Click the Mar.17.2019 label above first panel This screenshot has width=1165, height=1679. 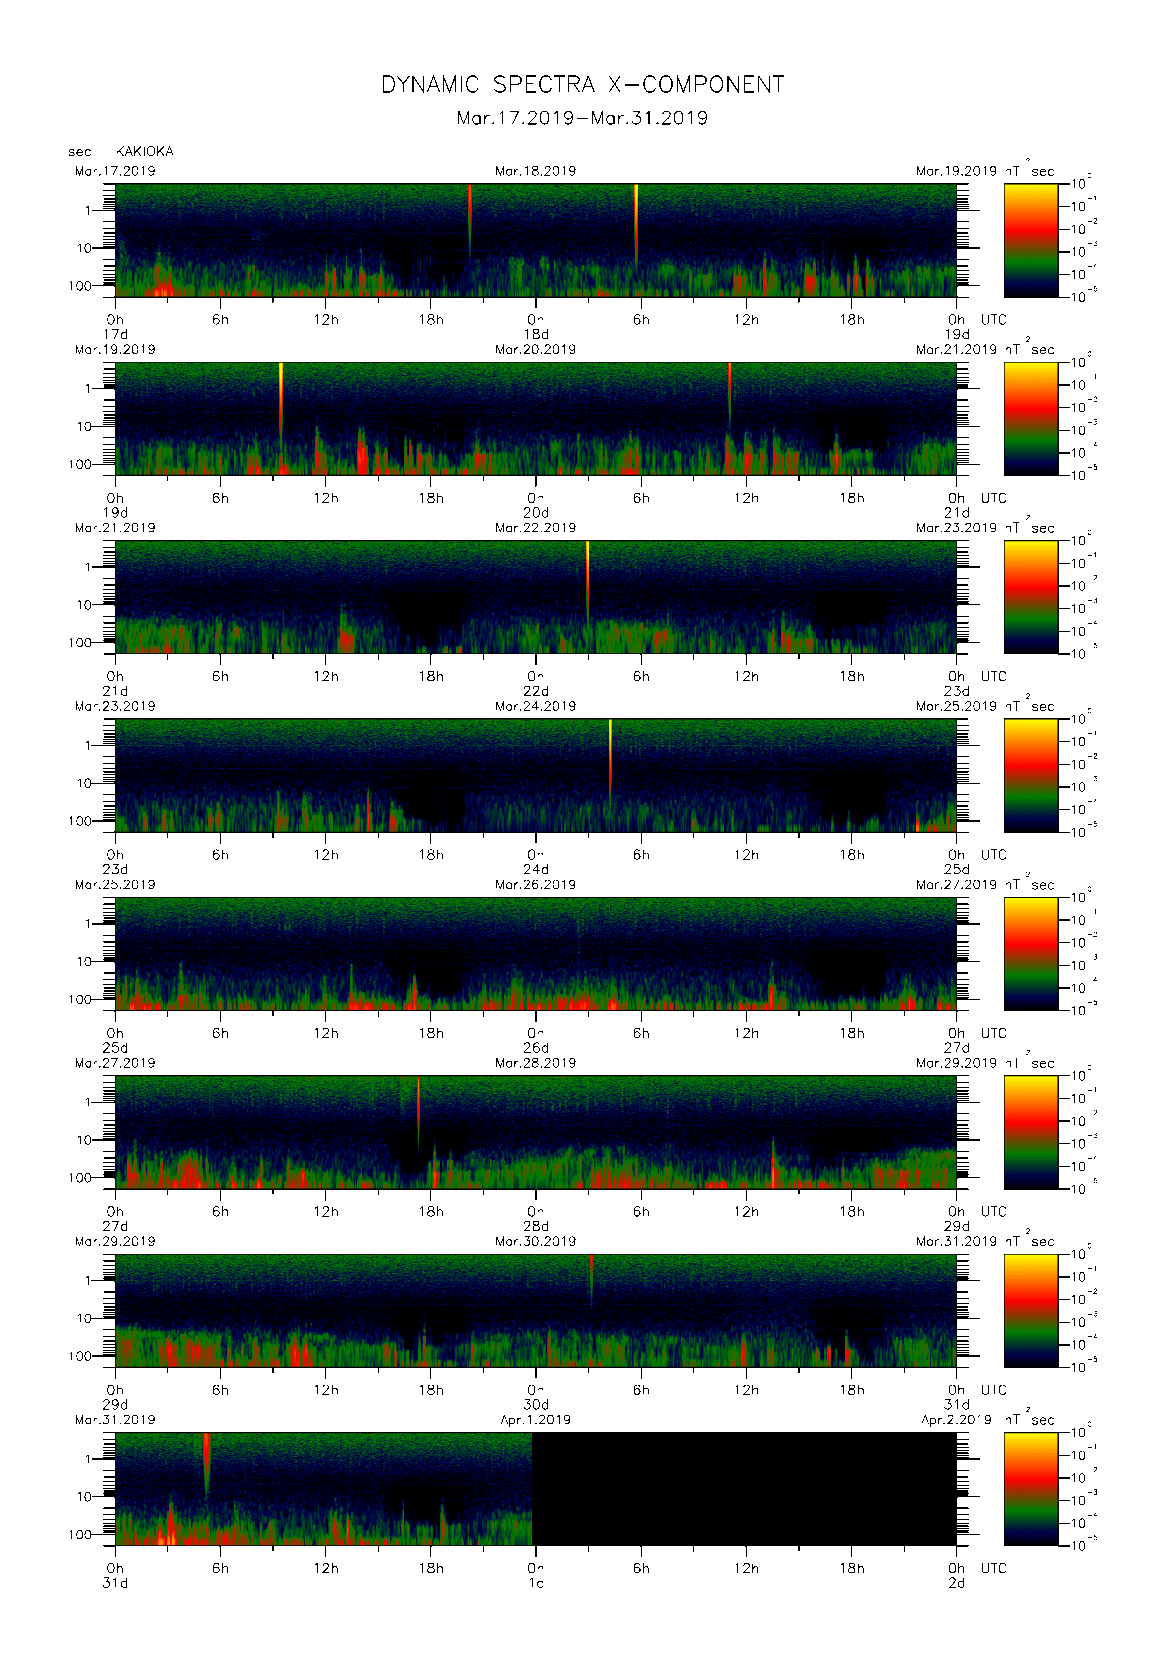[115, 171]
